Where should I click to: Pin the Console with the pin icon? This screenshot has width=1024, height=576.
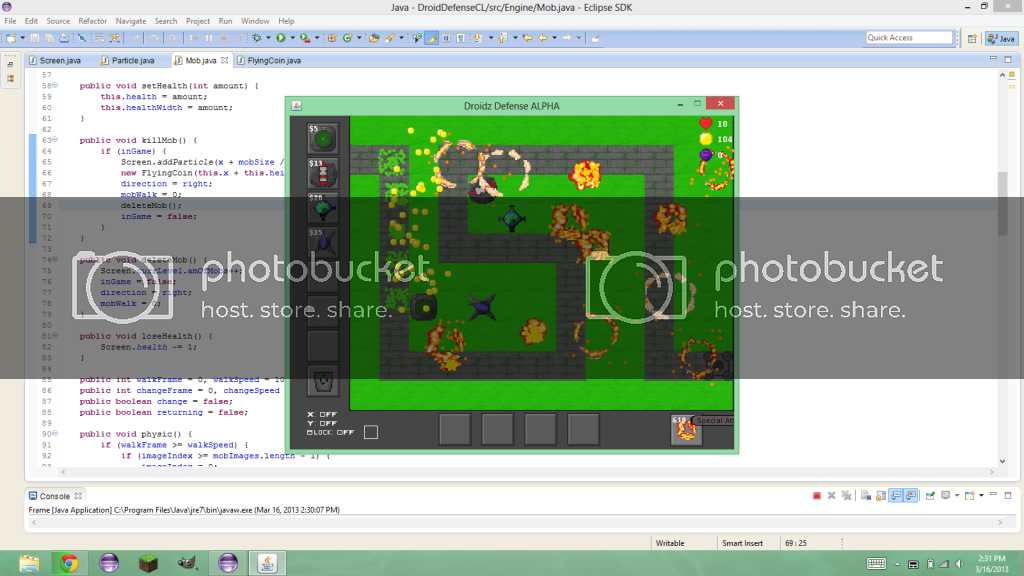(931, 496)
